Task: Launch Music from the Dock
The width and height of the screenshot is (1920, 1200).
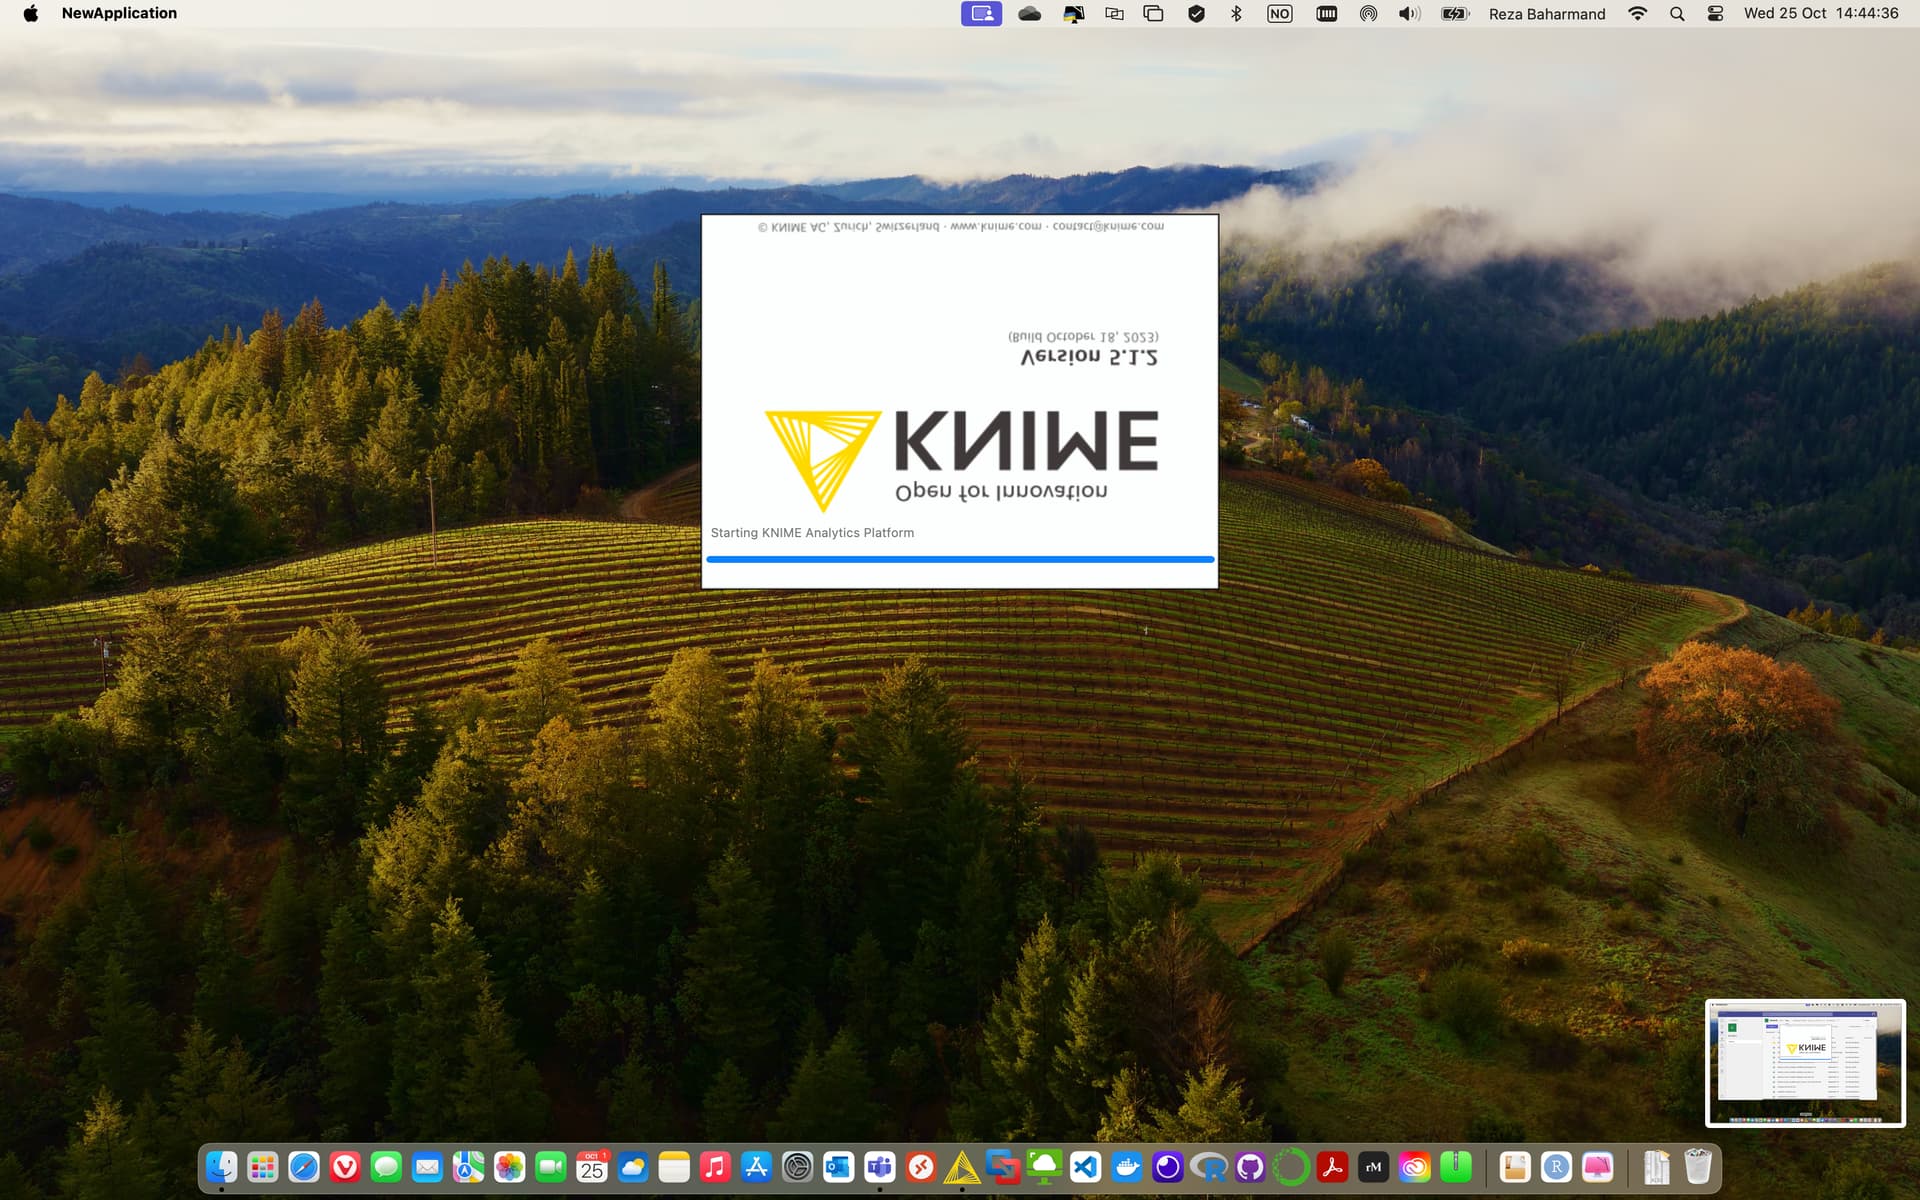Action: [x=715, y=1167]
